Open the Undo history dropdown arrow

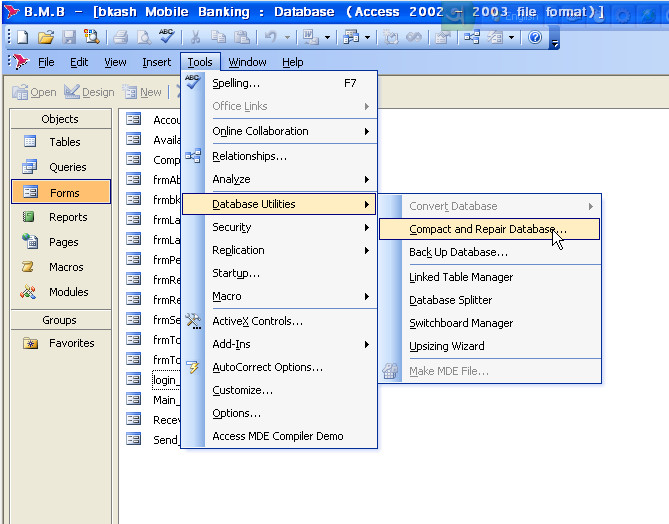click(288, 38)
